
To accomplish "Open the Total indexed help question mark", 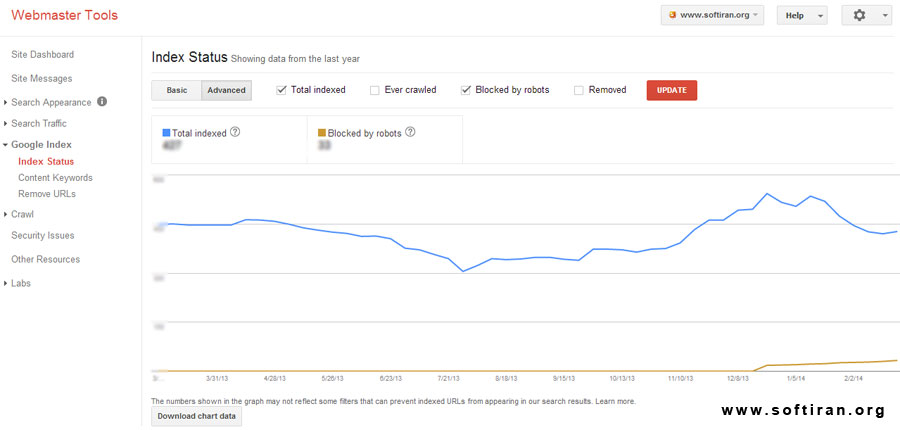I will click(x=235, y=131).
